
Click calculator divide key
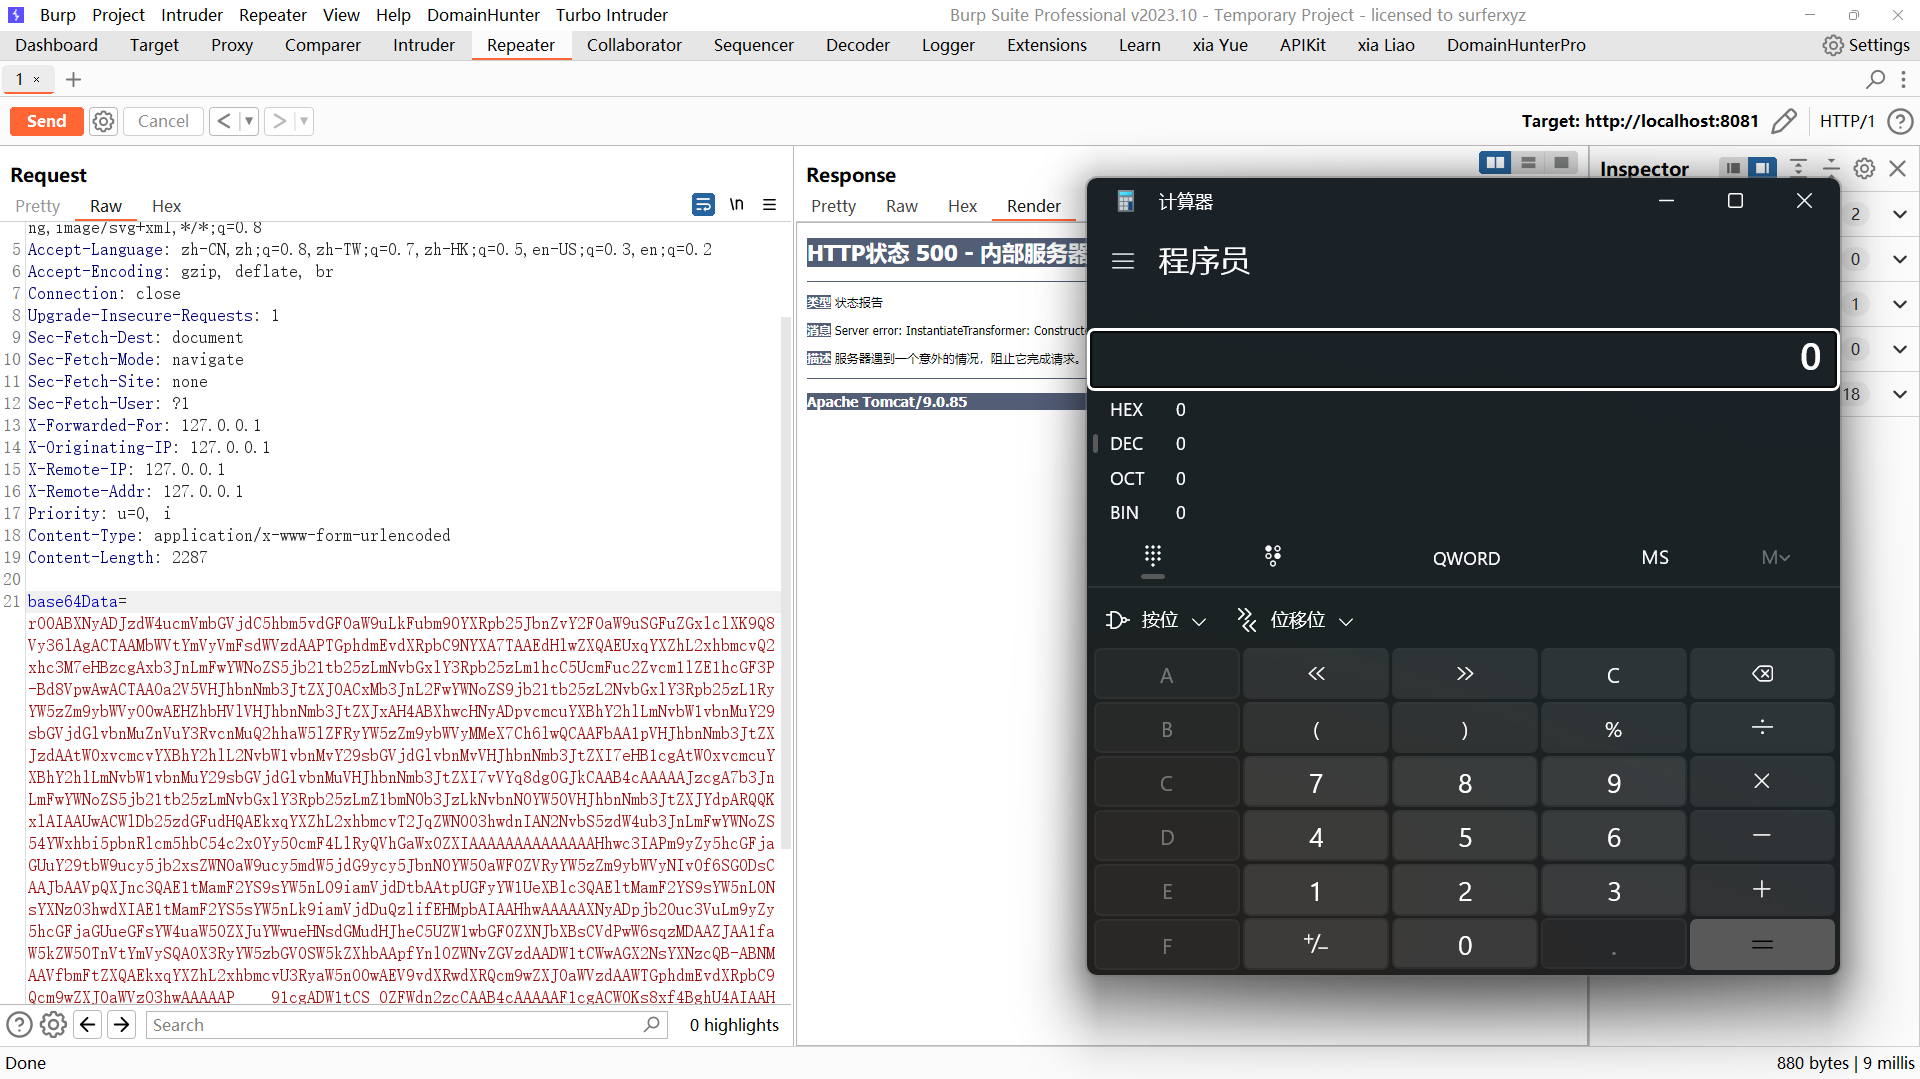1762,729
